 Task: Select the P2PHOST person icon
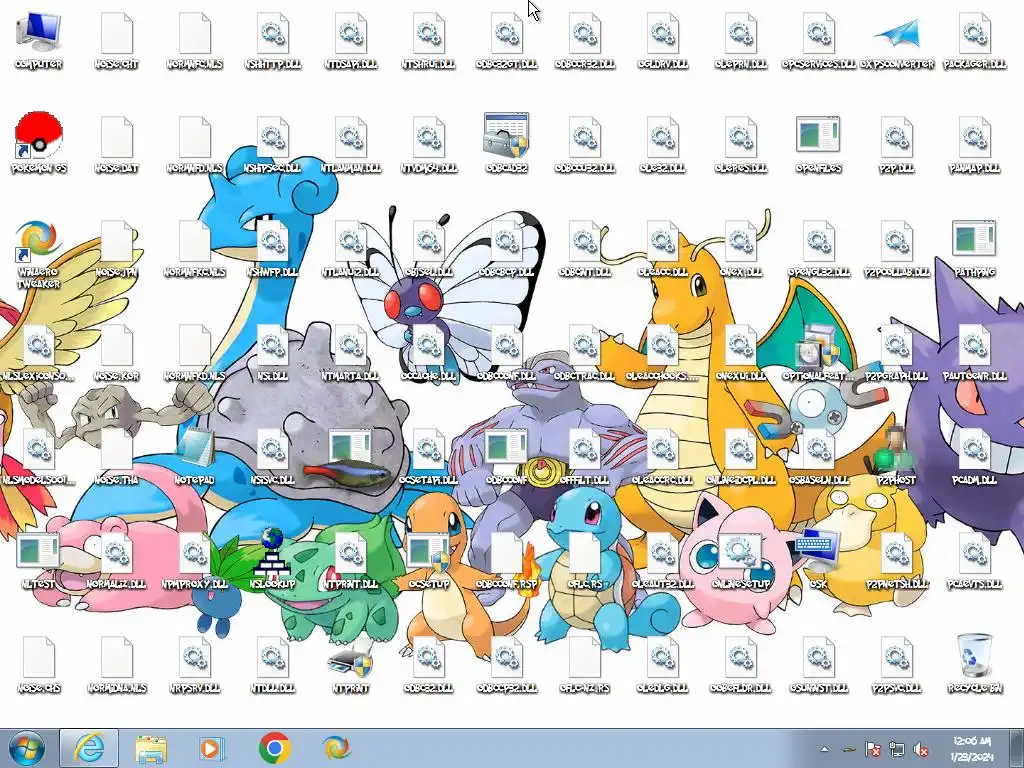point(897,448)
